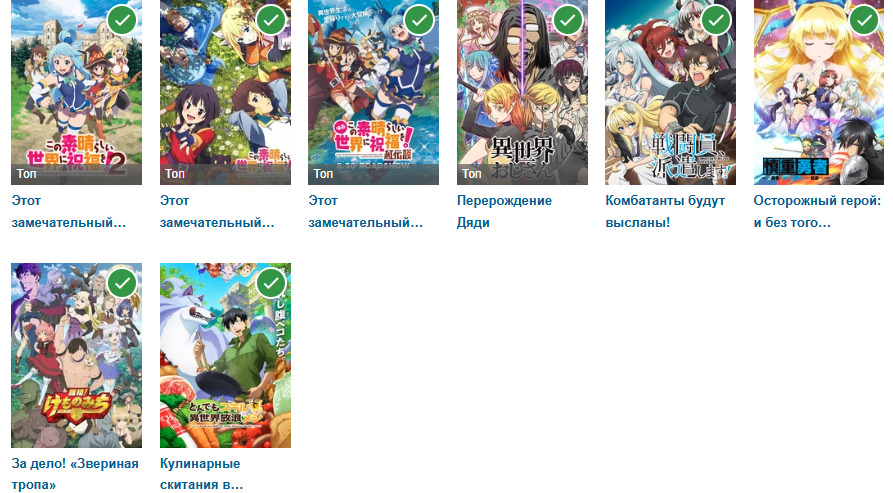The width and height of the screenshot is (893, 493).
Task: Click the wolf and cook poster thumbnail
Action: [226, 355]
